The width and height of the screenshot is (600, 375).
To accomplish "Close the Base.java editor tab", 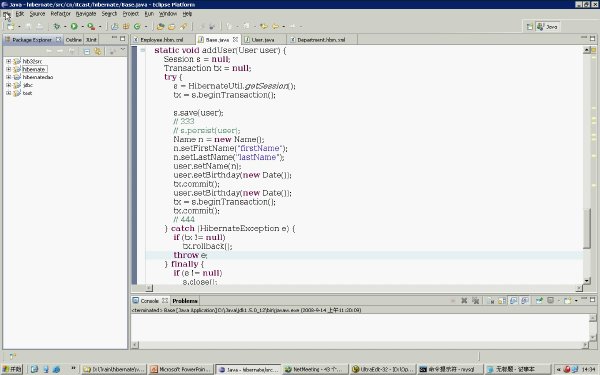I will (x=235, y=39).
